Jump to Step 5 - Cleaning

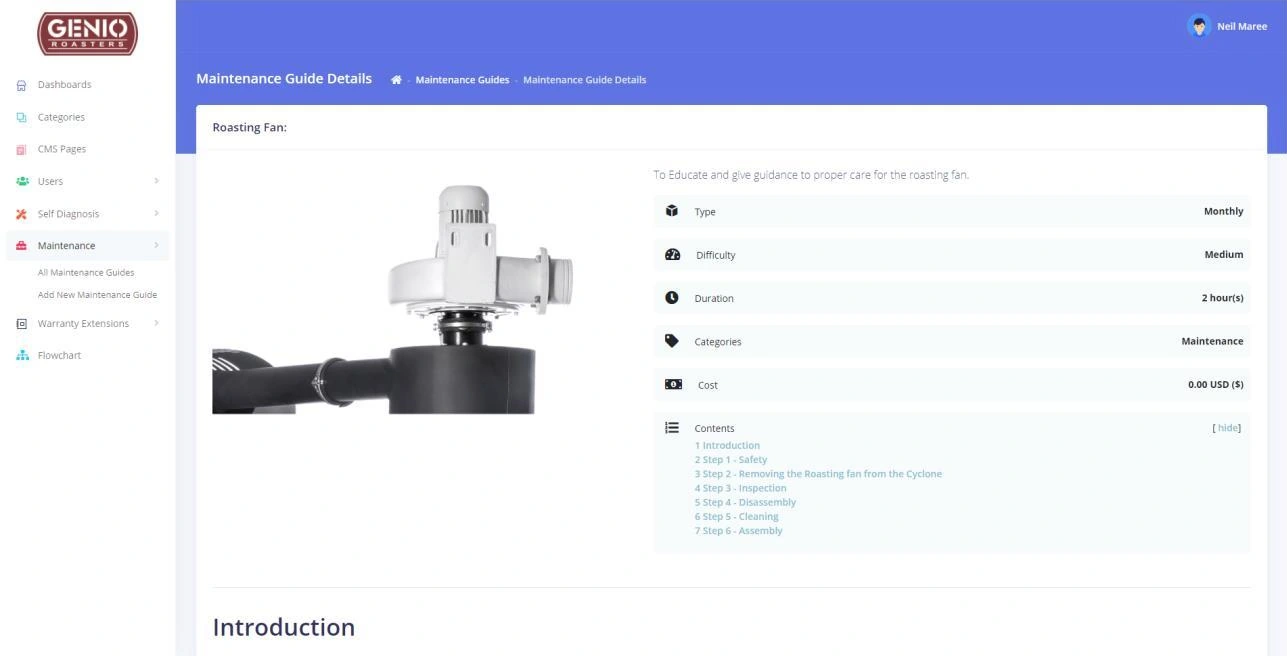[736, 517]
